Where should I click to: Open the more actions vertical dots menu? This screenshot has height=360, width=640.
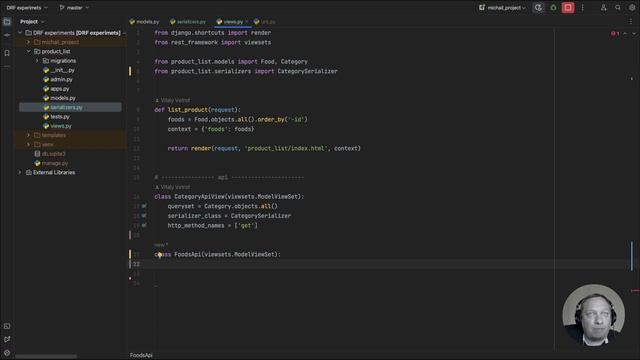(x=582, y=7)
